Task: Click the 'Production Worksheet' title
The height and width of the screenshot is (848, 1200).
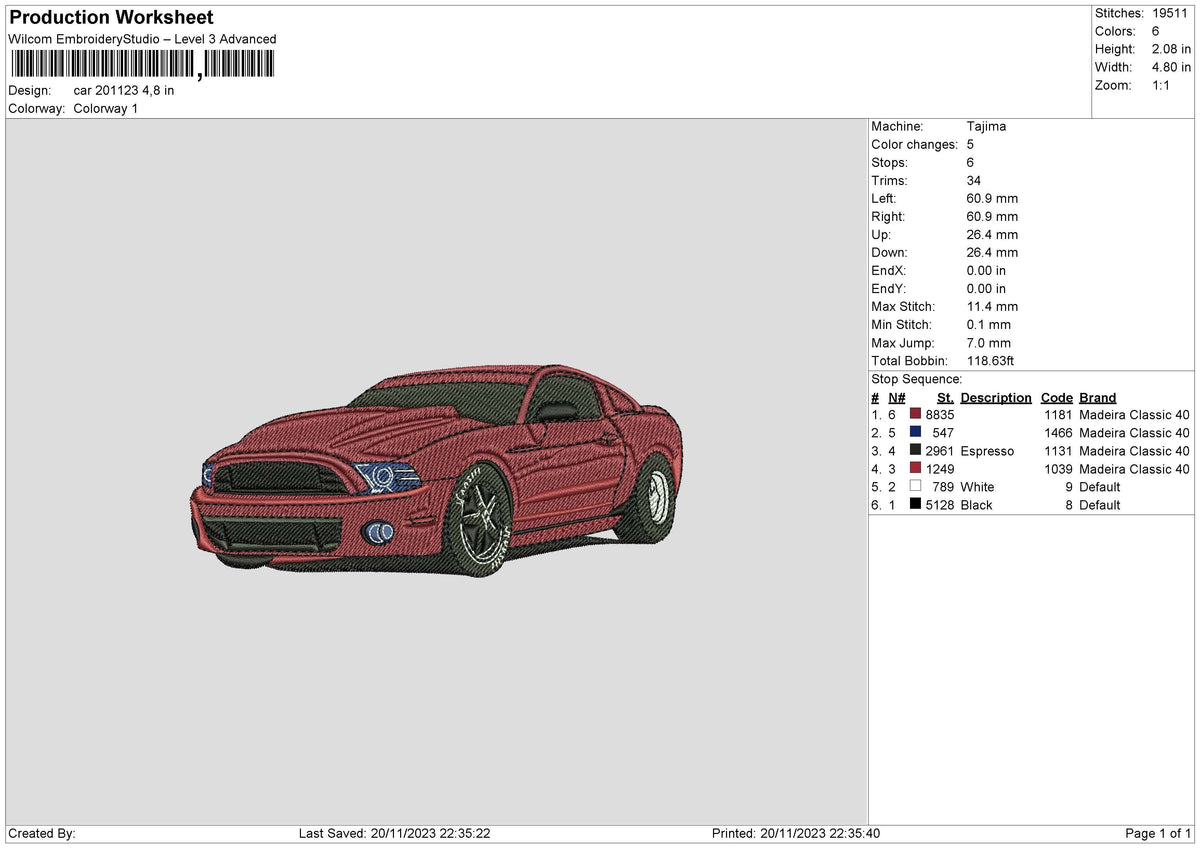Action: (x=111, y=18)
